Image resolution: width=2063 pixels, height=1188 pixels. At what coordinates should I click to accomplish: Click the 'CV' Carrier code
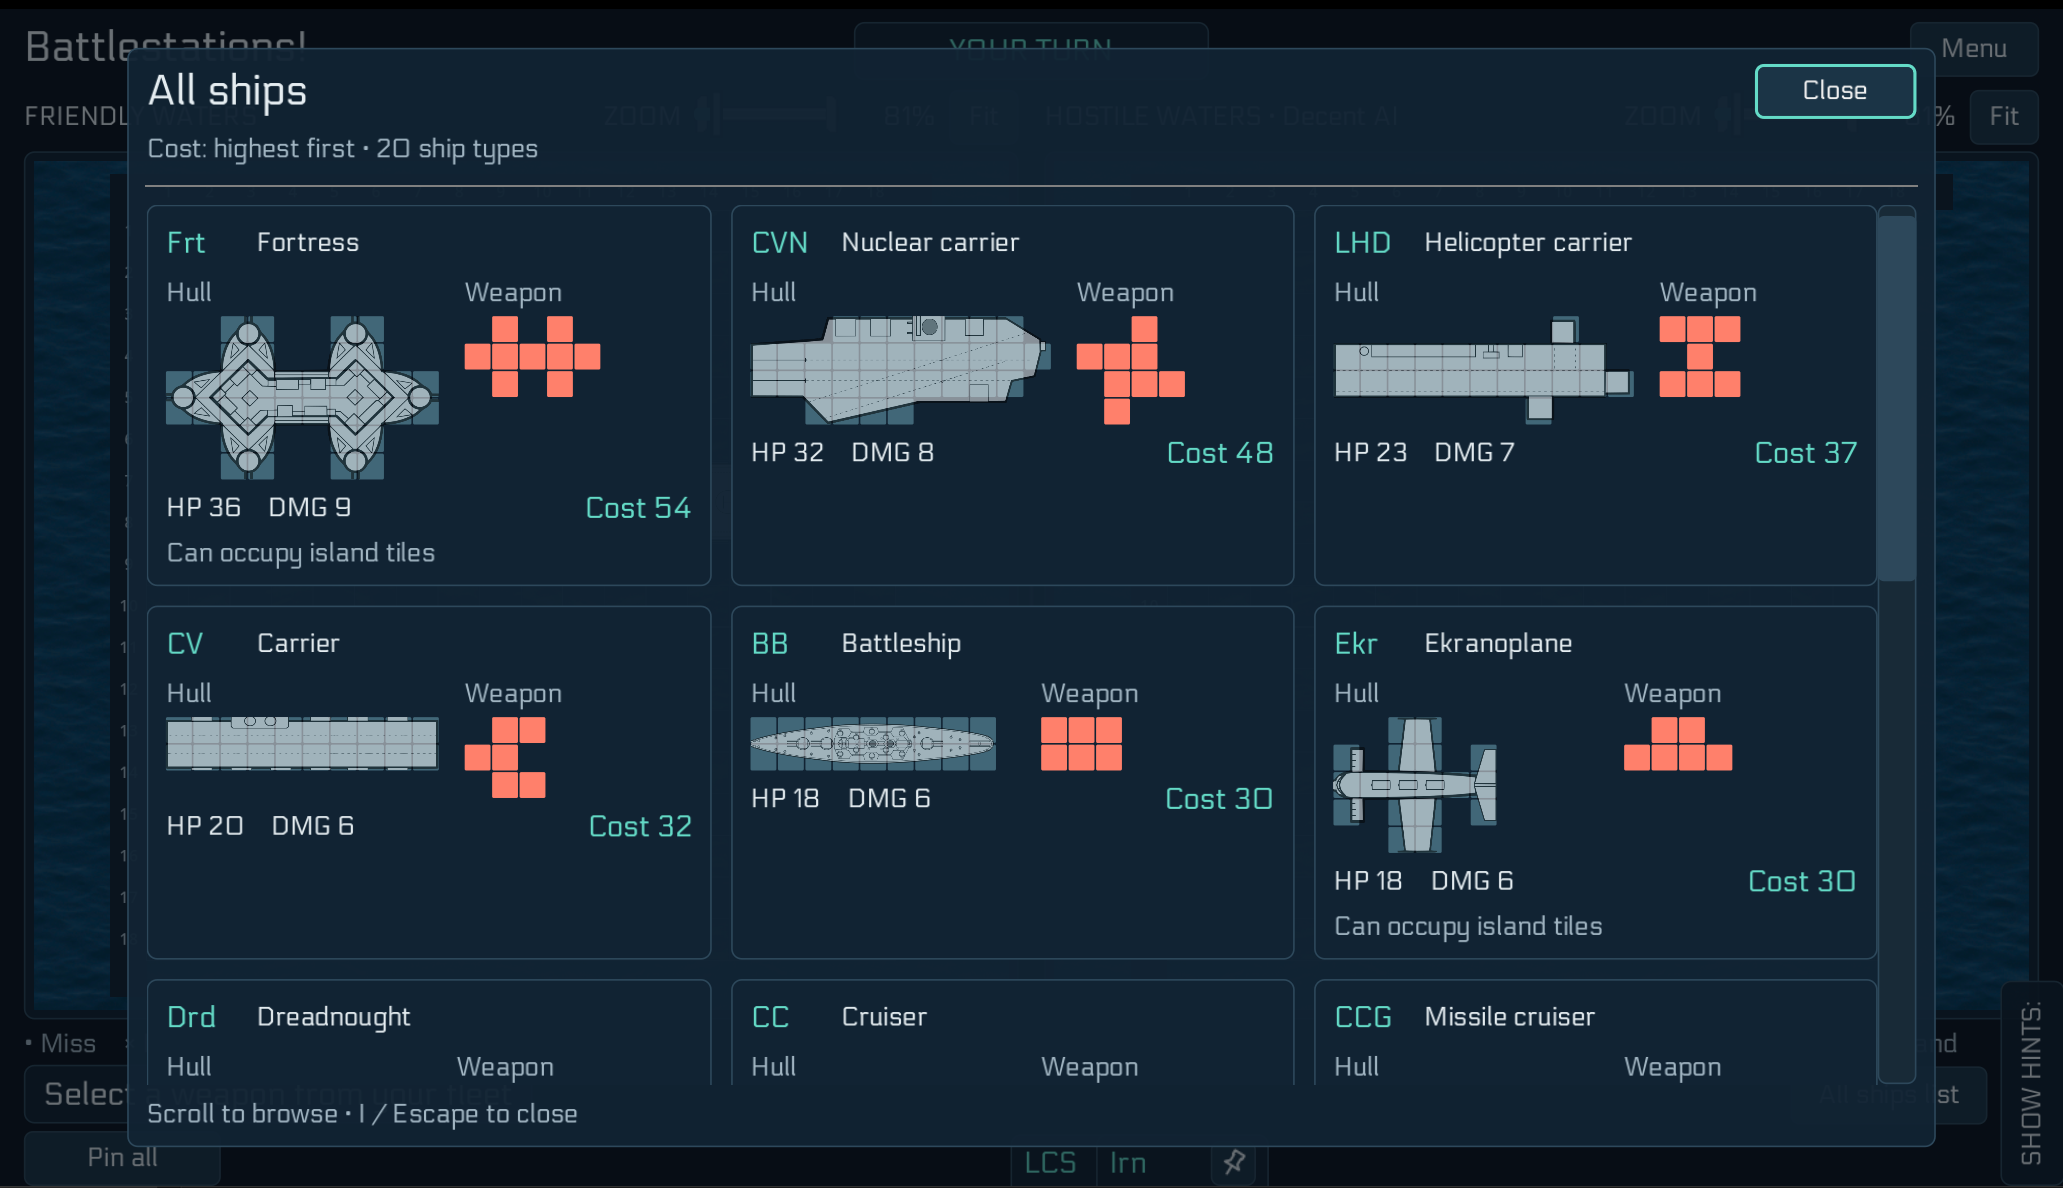point(185,644)
